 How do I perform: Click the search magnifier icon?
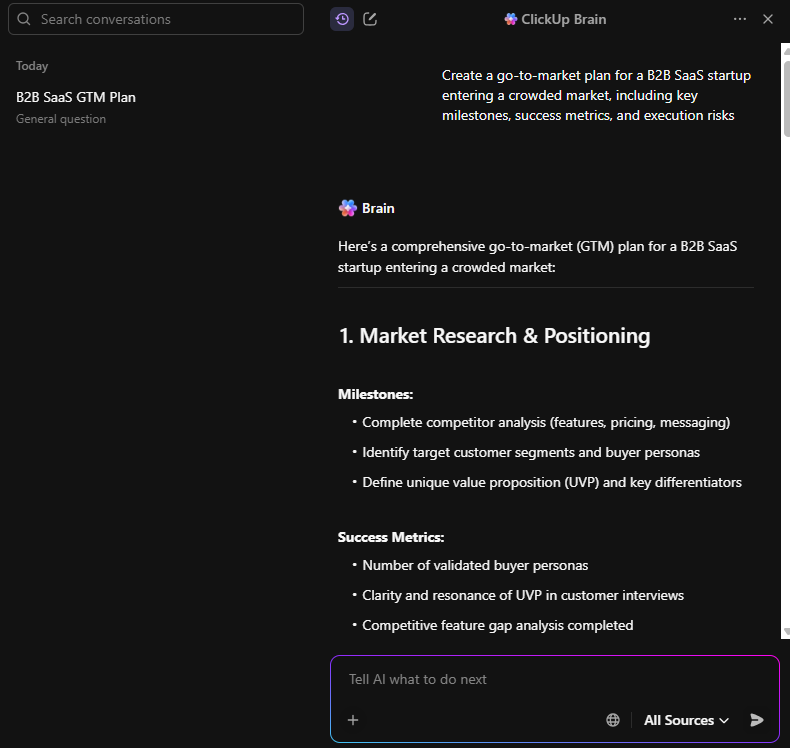pyautogui.click(x=24, y=19)
